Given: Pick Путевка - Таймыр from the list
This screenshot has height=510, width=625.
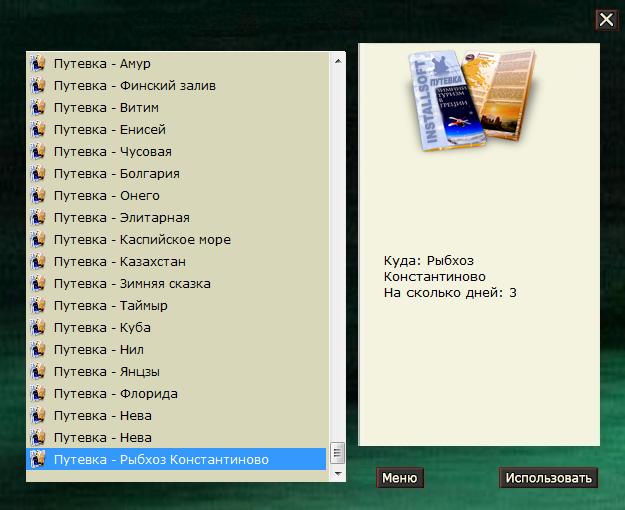Looking at the screenshot, I should (x=176, y=305).
